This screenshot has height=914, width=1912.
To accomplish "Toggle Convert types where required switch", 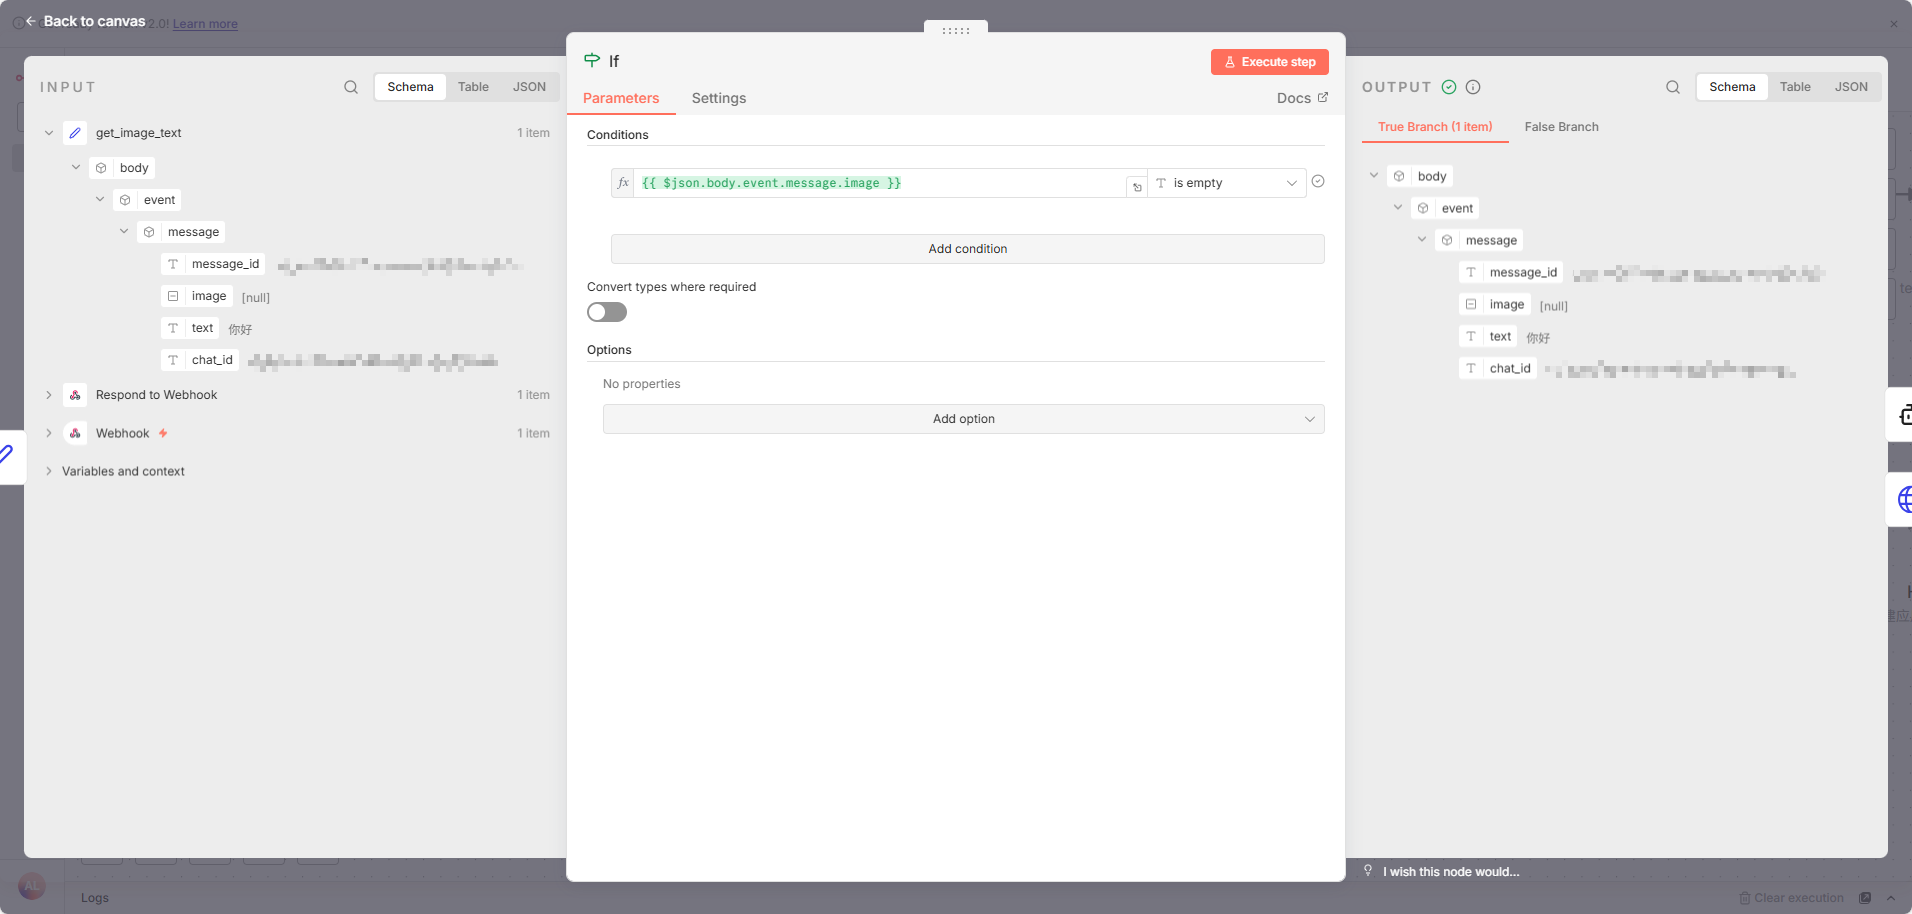I will 607,312.
